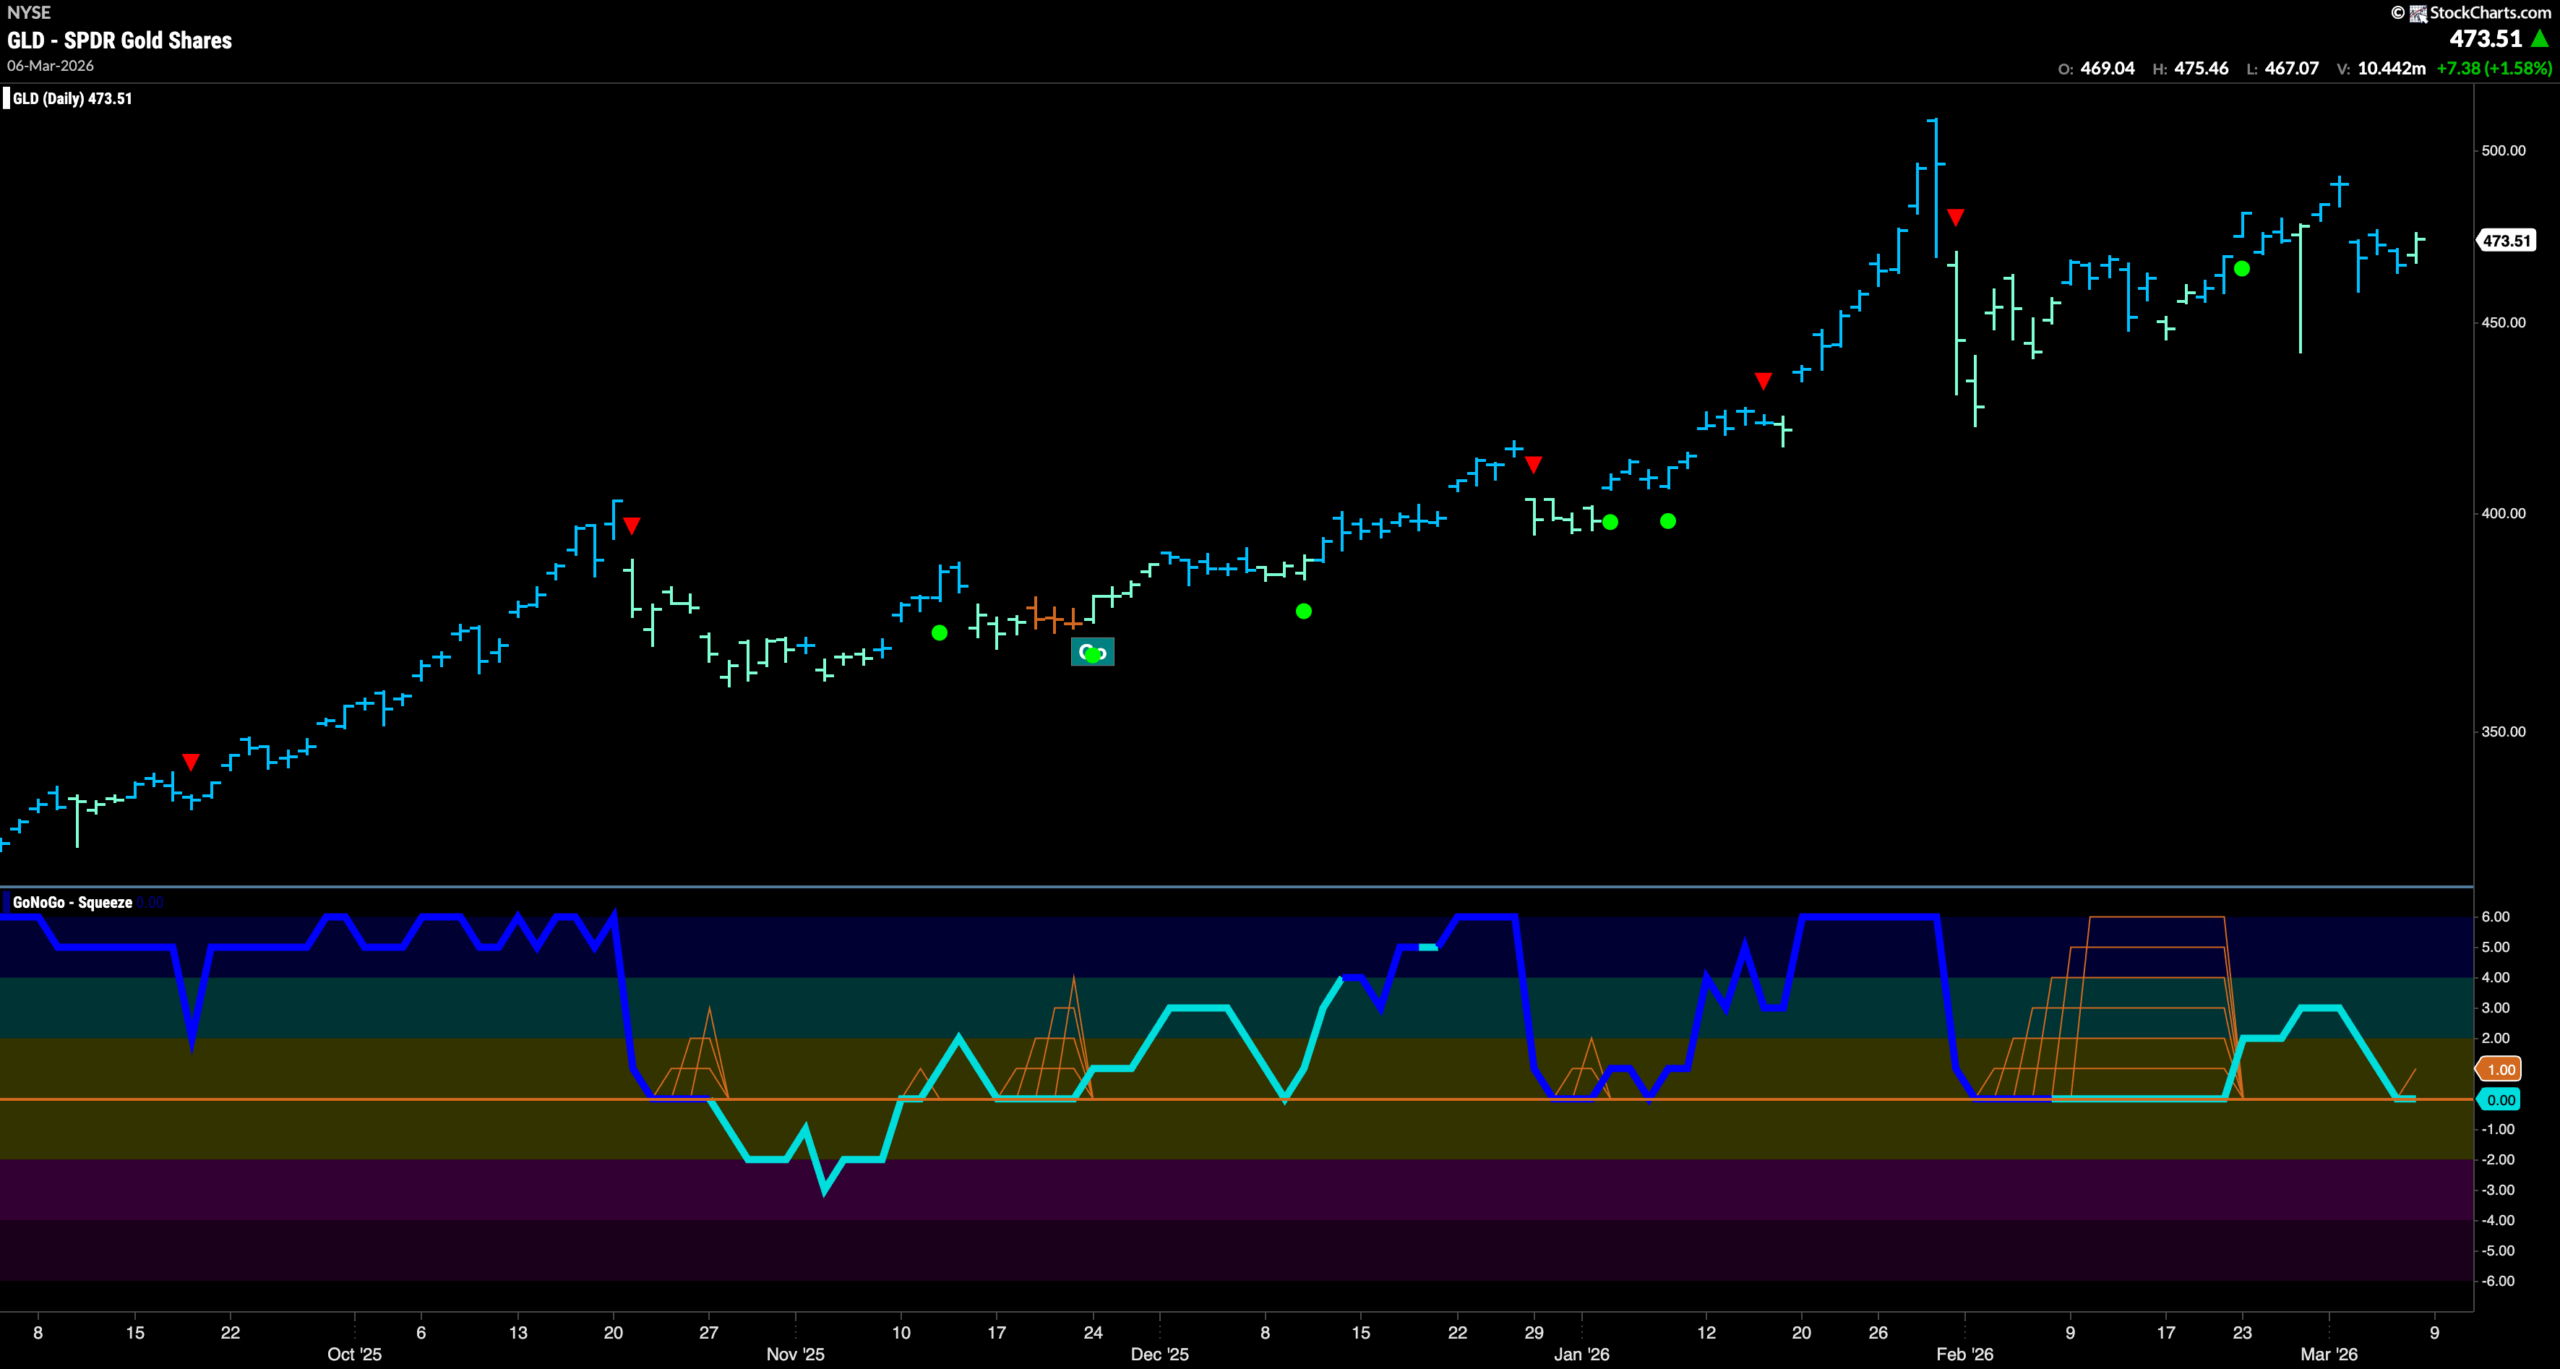The image size is (2560, 1369).
Task: Click the red triangle marker at late January peak
Action: pos(1956,217)
